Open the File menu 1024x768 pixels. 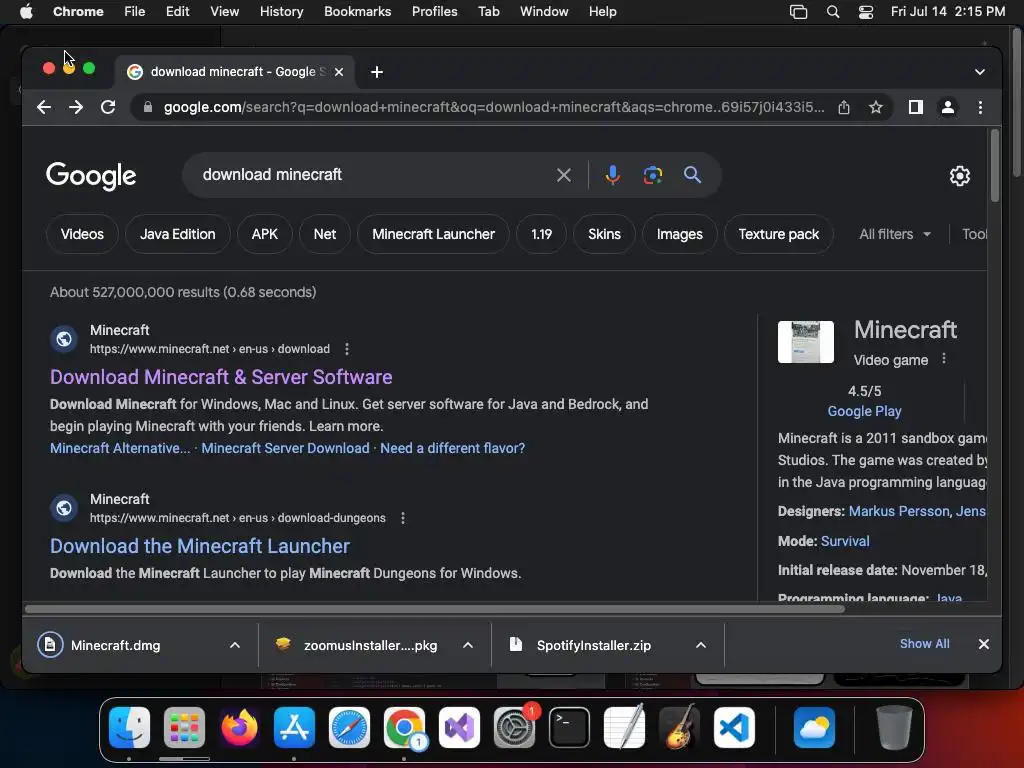click(x=135, y=12)
